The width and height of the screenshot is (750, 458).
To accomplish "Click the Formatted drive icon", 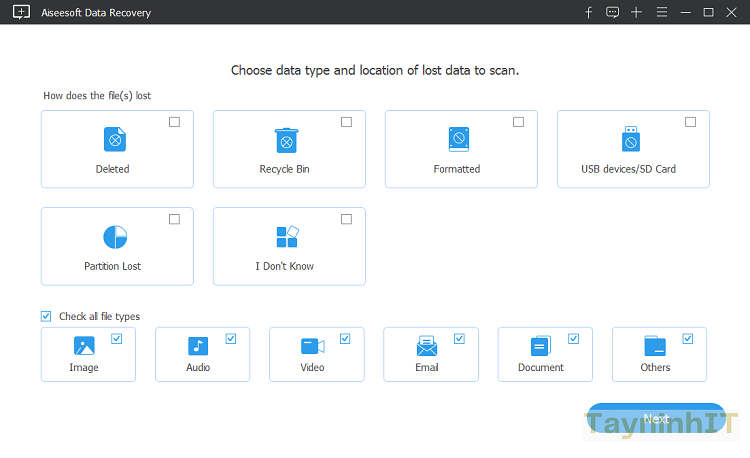I will 459,139.
